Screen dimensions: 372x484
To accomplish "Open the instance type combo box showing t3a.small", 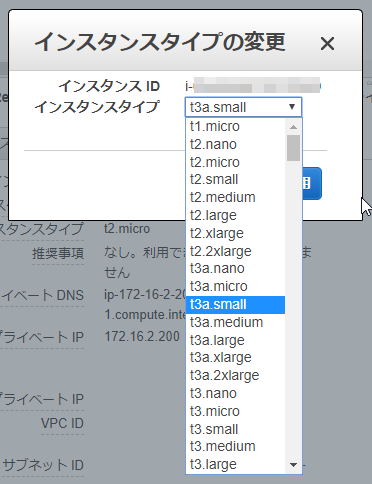I will [x=243, y=107].
